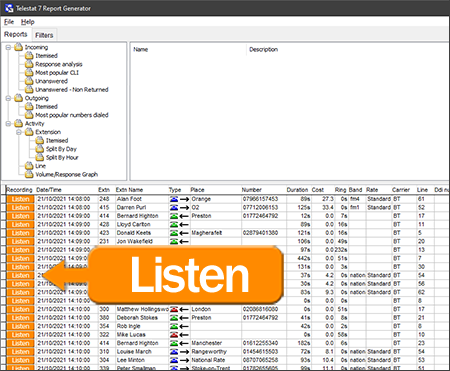This screenshot has height=371, width=450.
Task: Select the Response analysis folder icon
Action: [29, 64]
